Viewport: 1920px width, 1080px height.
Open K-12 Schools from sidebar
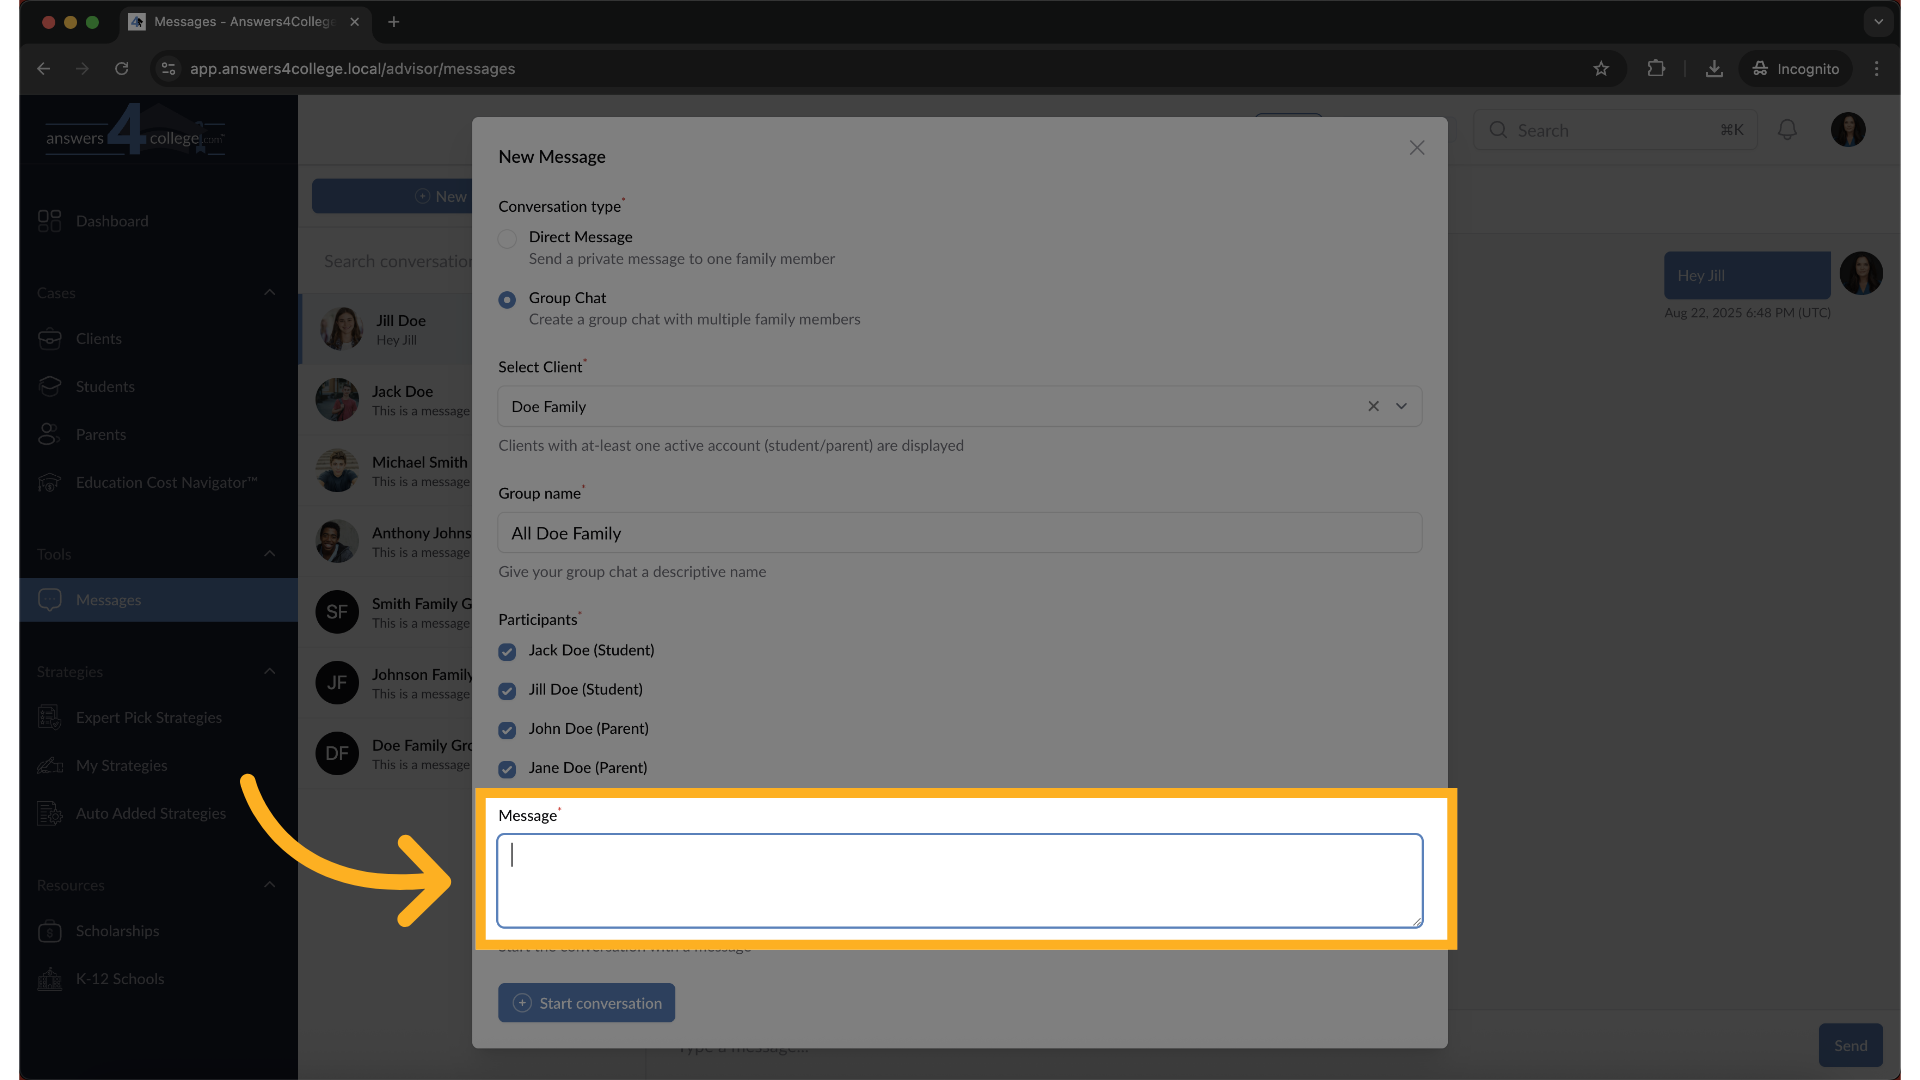coord(119,979)
